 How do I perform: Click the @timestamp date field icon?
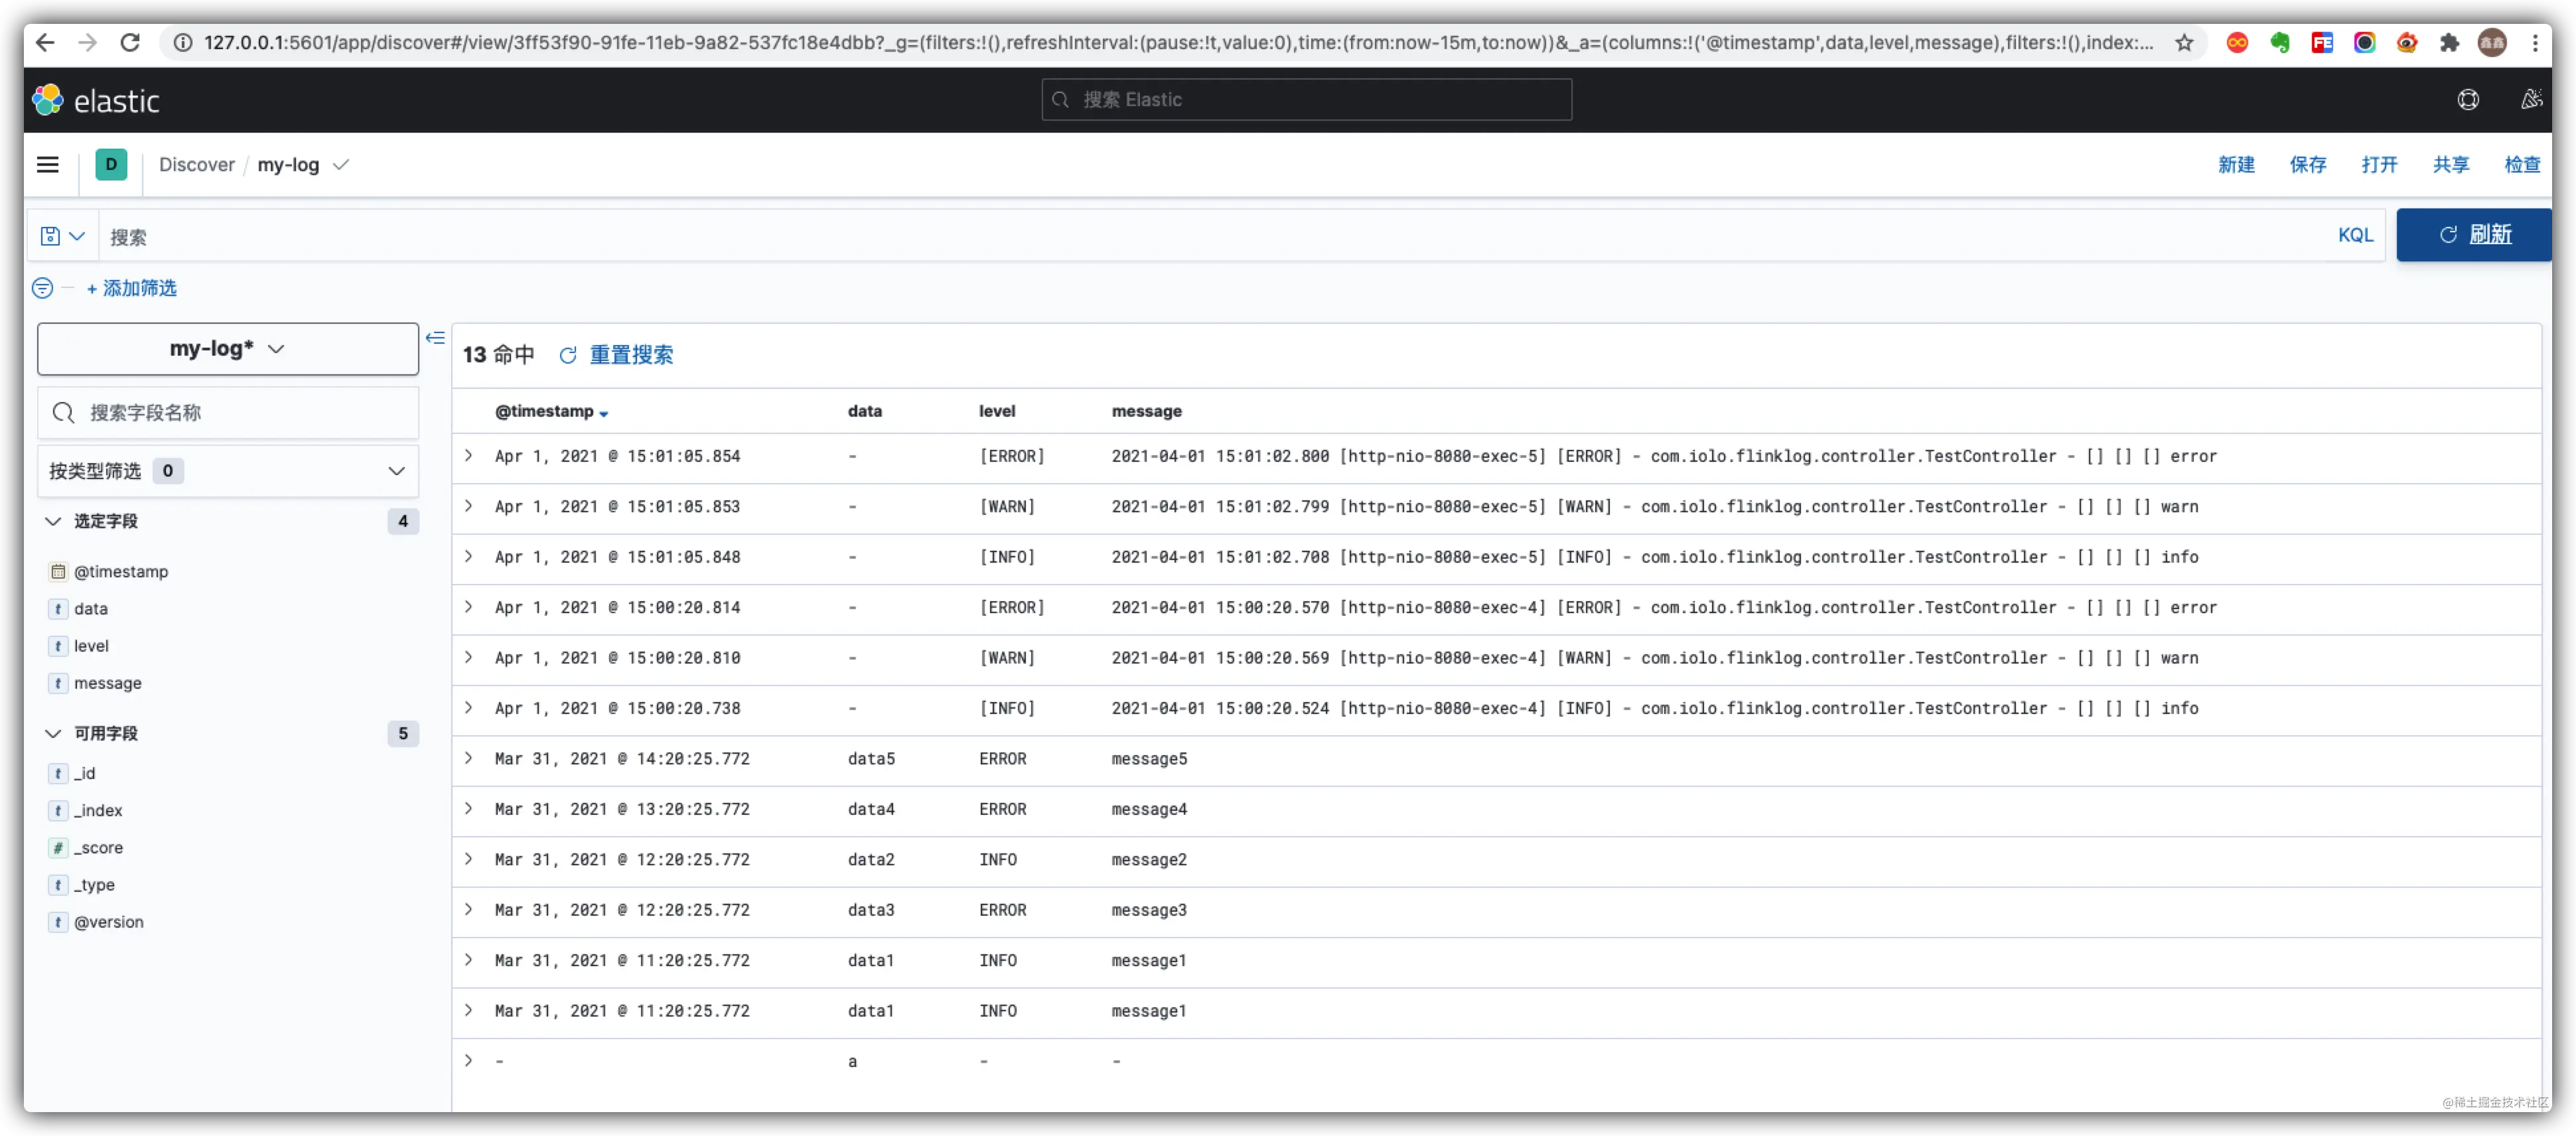click(x=58, y=572)
